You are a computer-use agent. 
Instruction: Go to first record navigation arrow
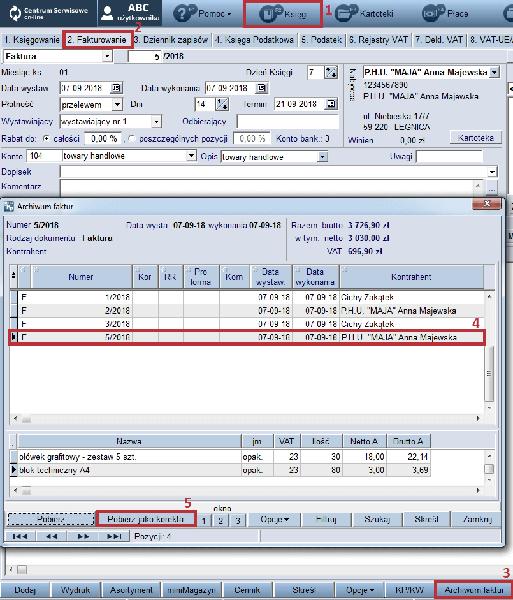(x=19, y=536)
